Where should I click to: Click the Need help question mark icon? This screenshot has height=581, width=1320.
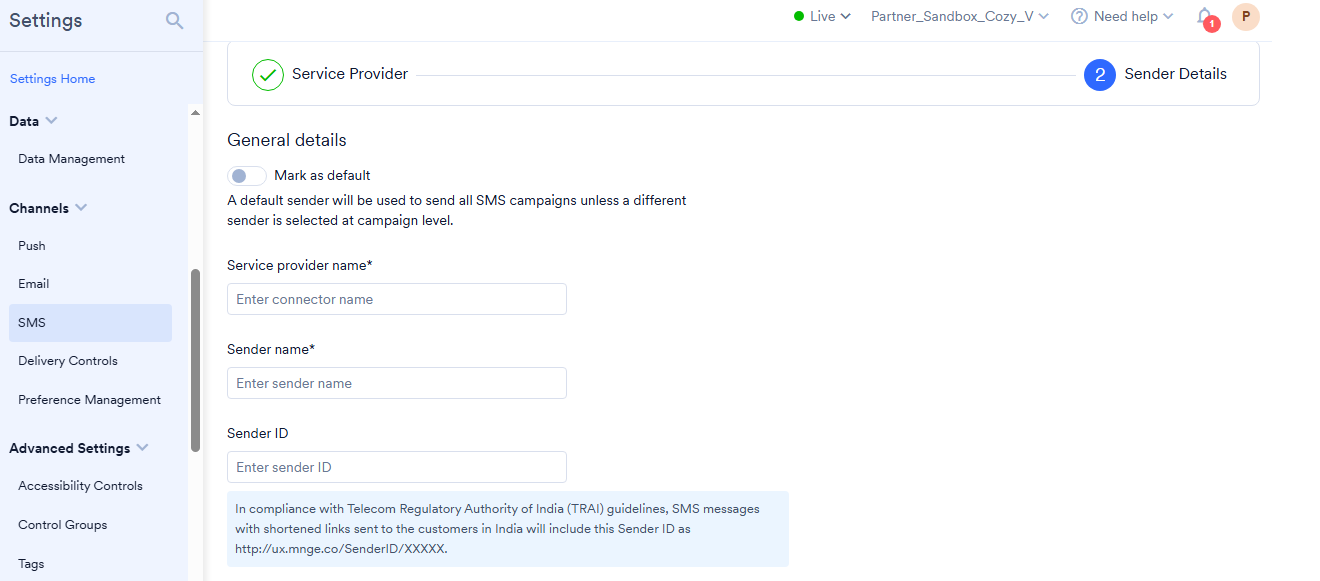click(1079, 17)
